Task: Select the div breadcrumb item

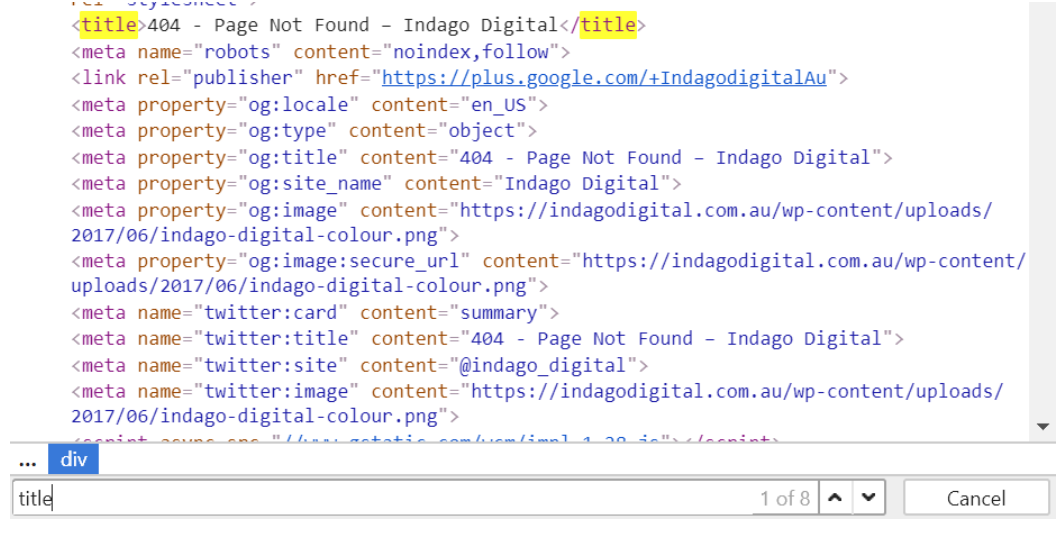Action: tap(74, 459)
